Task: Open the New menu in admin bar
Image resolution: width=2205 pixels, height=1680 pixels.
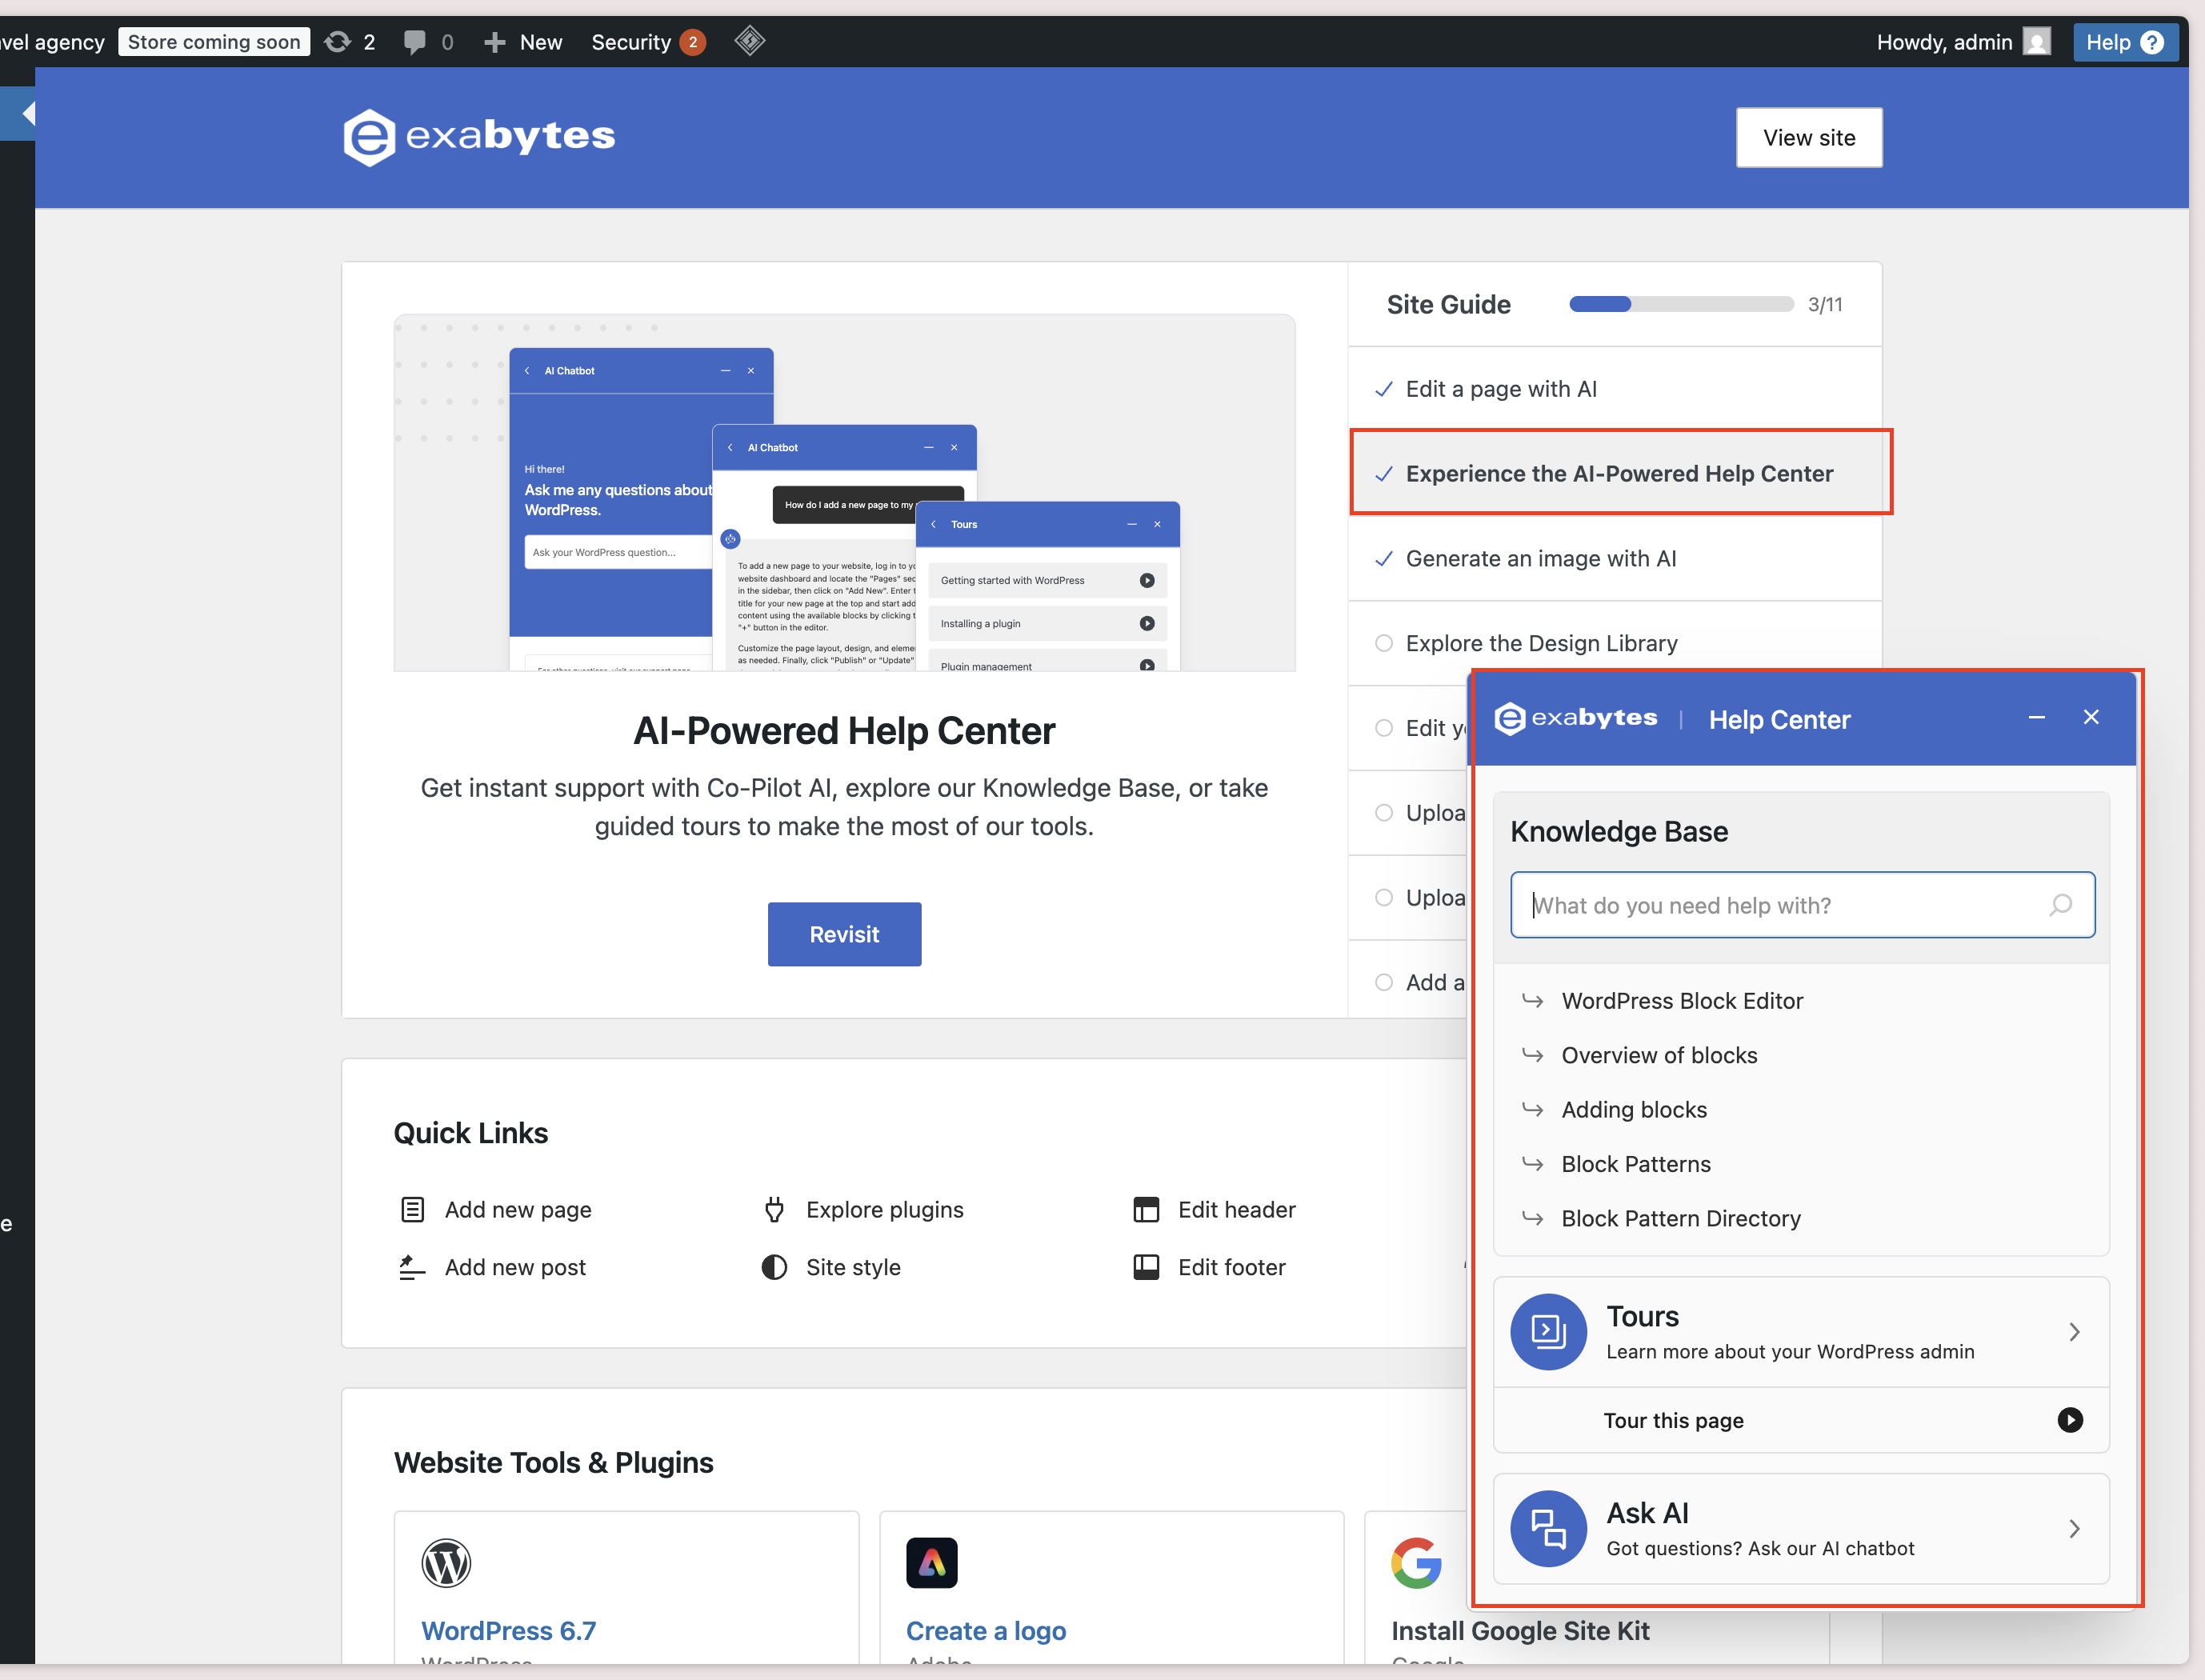Action: [523, 42]
